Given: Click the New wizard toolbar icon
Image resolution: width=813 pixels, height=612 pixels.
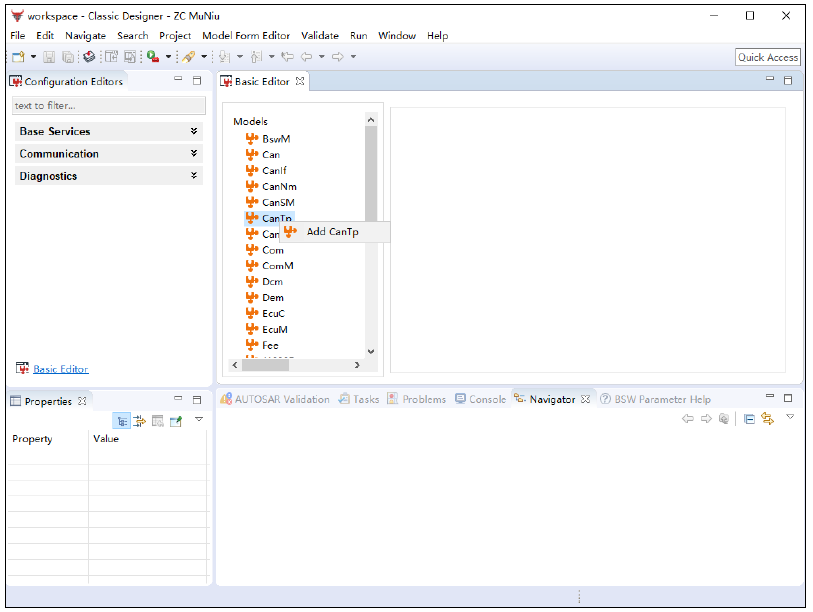Looking at the screenshot, I should tap(18, 57).
